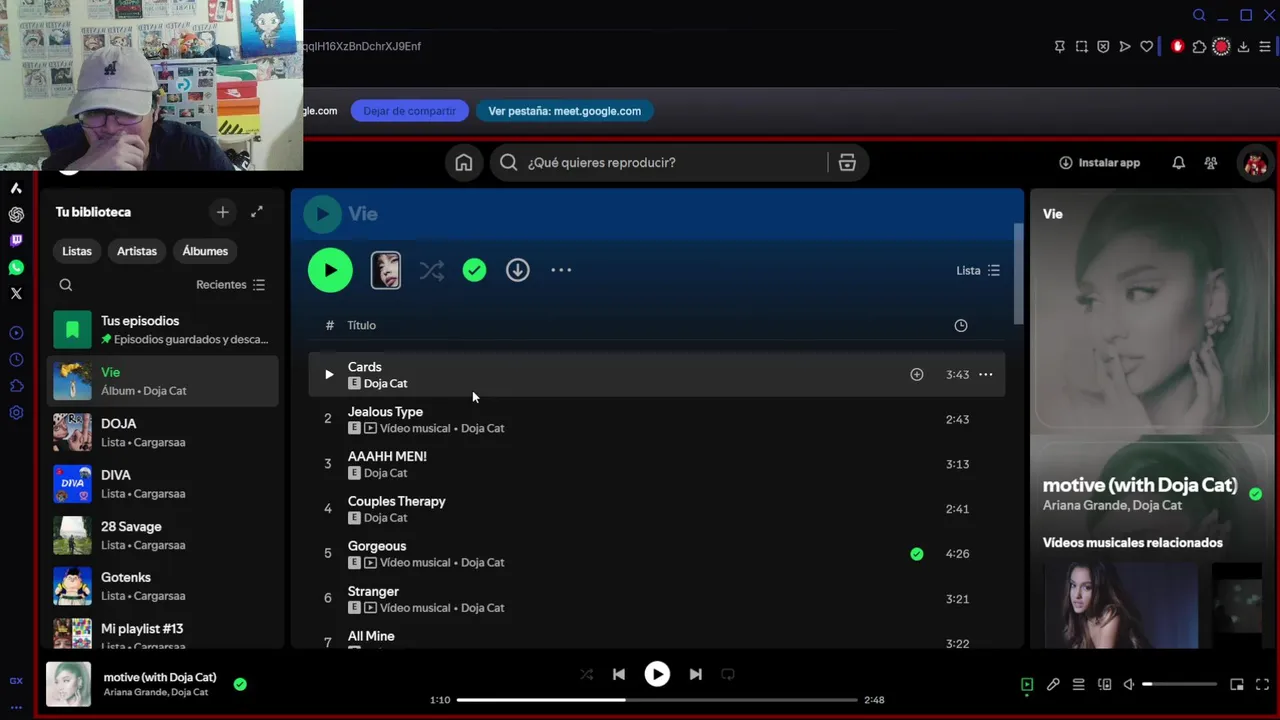
Task: Play the Vie album with the large green button
Action: click(330, 270)
